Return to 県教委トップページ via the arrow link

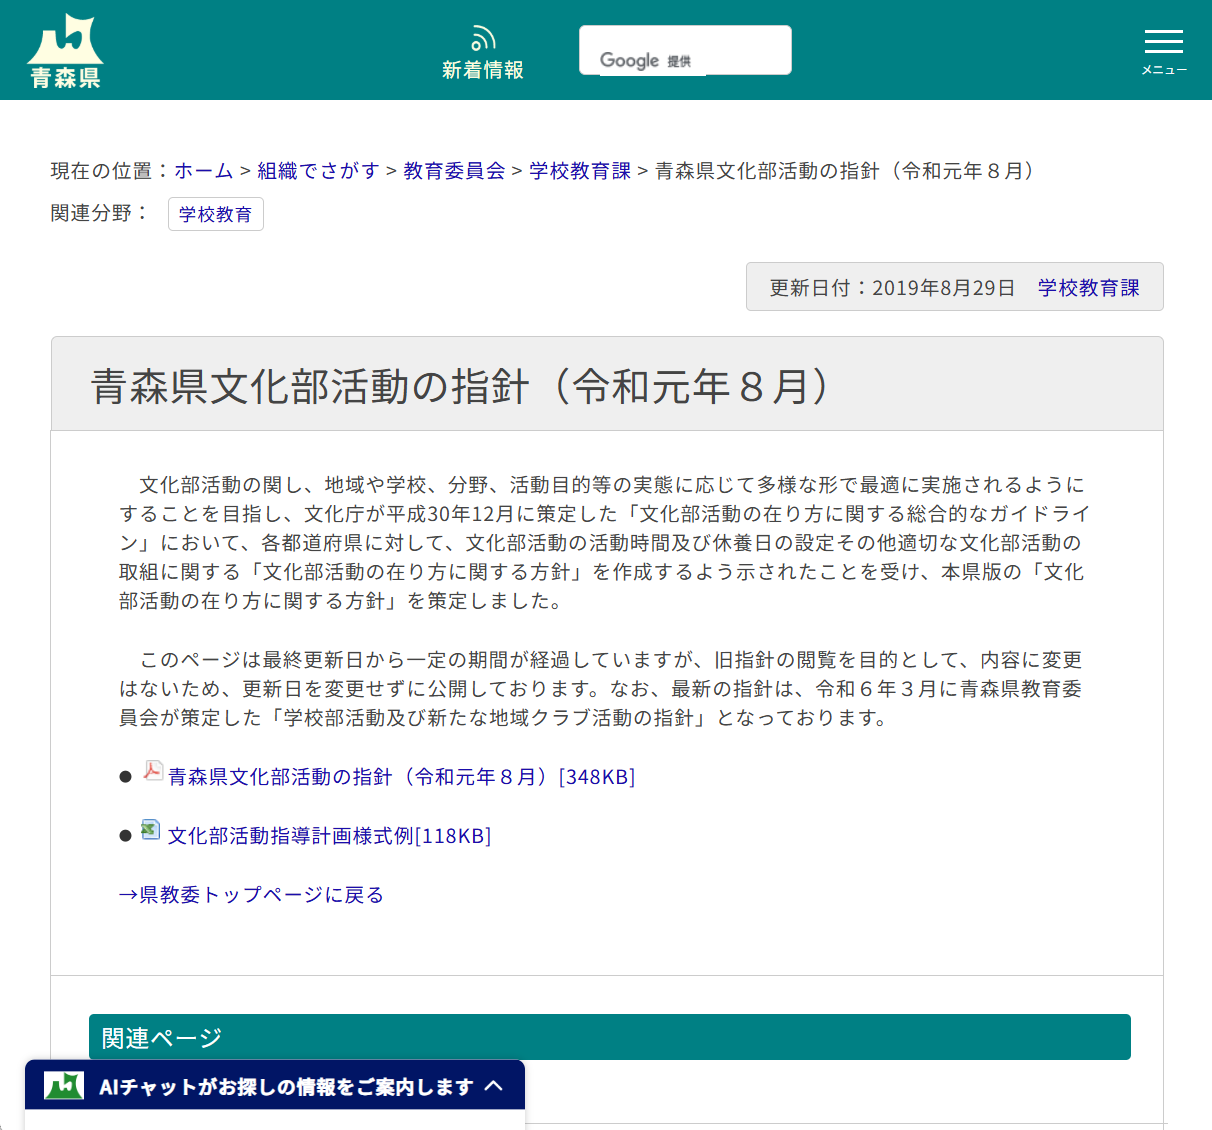(253, 894)
